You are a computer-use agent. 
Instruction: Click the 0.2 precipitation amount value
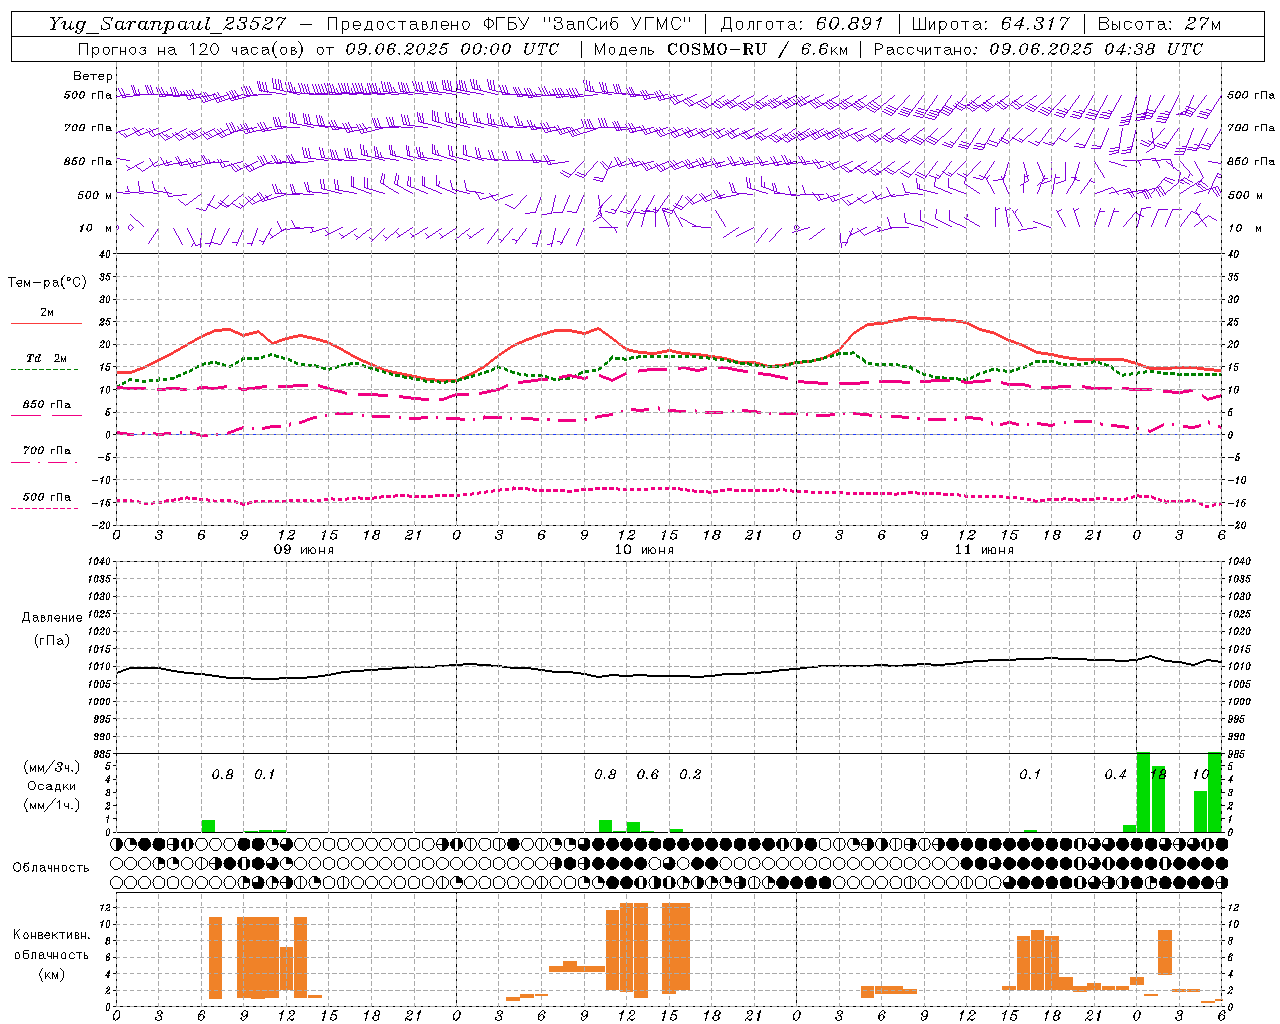click(690, 774)
